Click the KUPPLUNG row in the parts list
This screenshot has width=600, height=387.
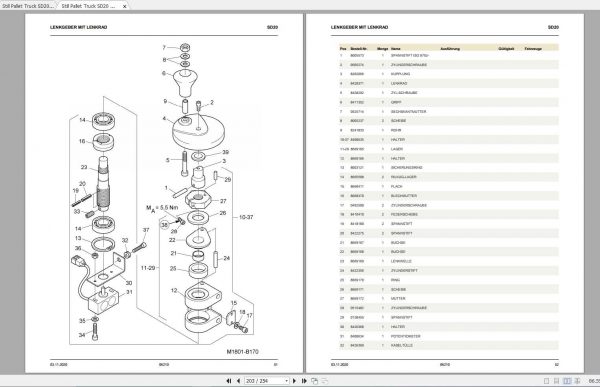pos(448,74)
